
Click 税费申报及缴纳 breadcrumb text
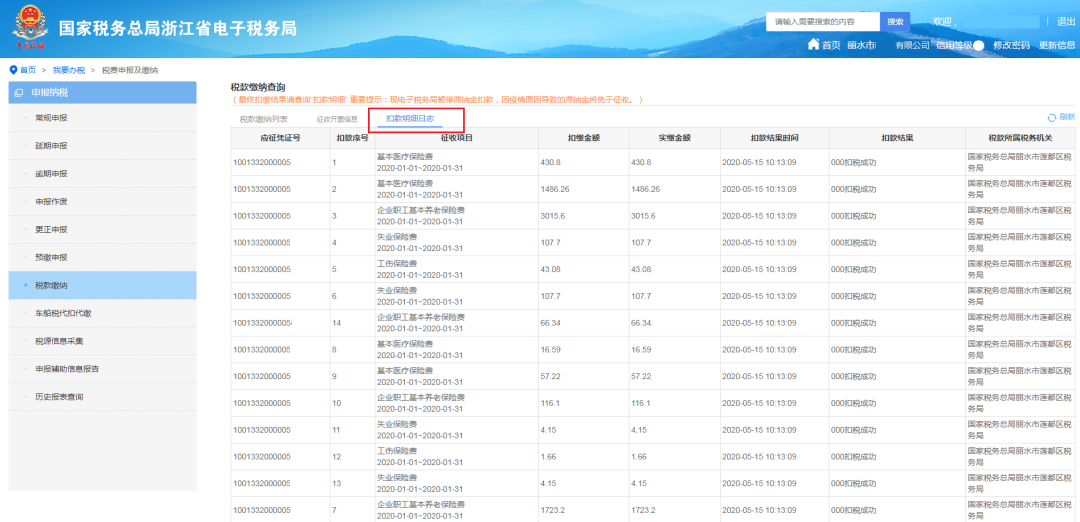(x=130, y=70)
